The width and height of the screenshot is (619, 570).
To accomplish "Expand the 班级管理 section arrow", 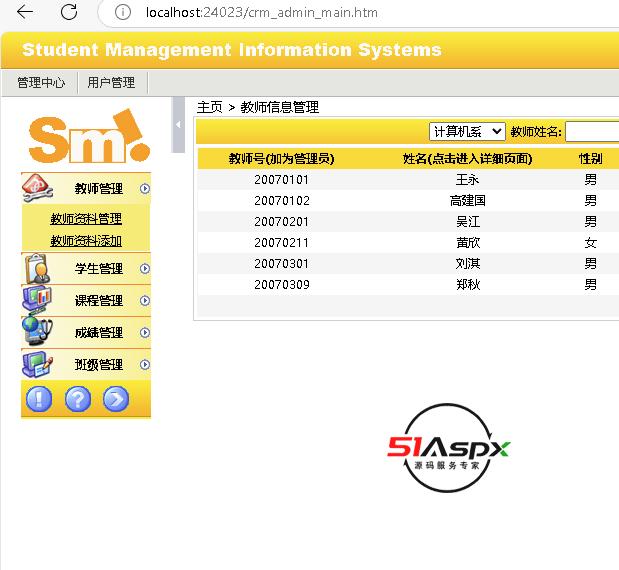I will 145,364.
